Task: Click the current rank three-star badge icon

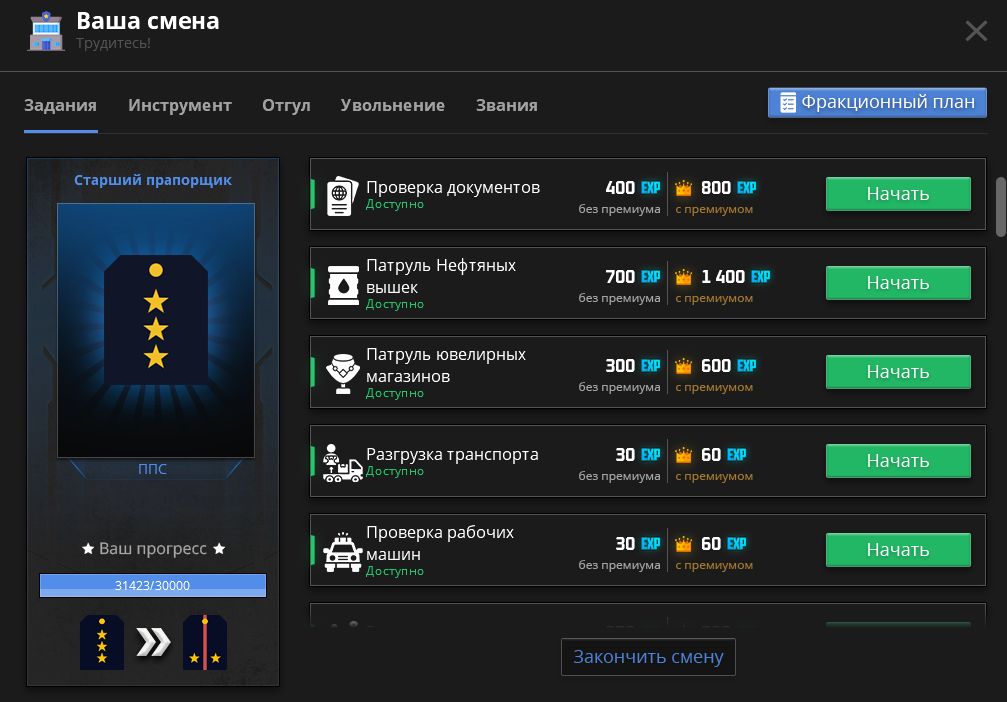Action: tap(102, 642)
